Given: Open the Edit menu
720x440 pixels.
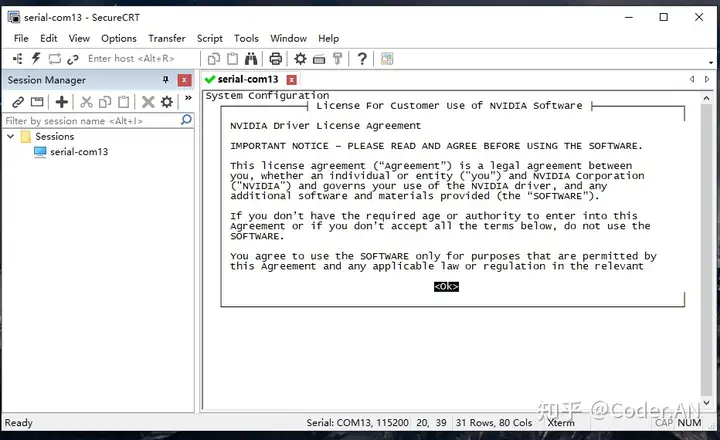Looking at the screenshot, I should pos(49,39).
